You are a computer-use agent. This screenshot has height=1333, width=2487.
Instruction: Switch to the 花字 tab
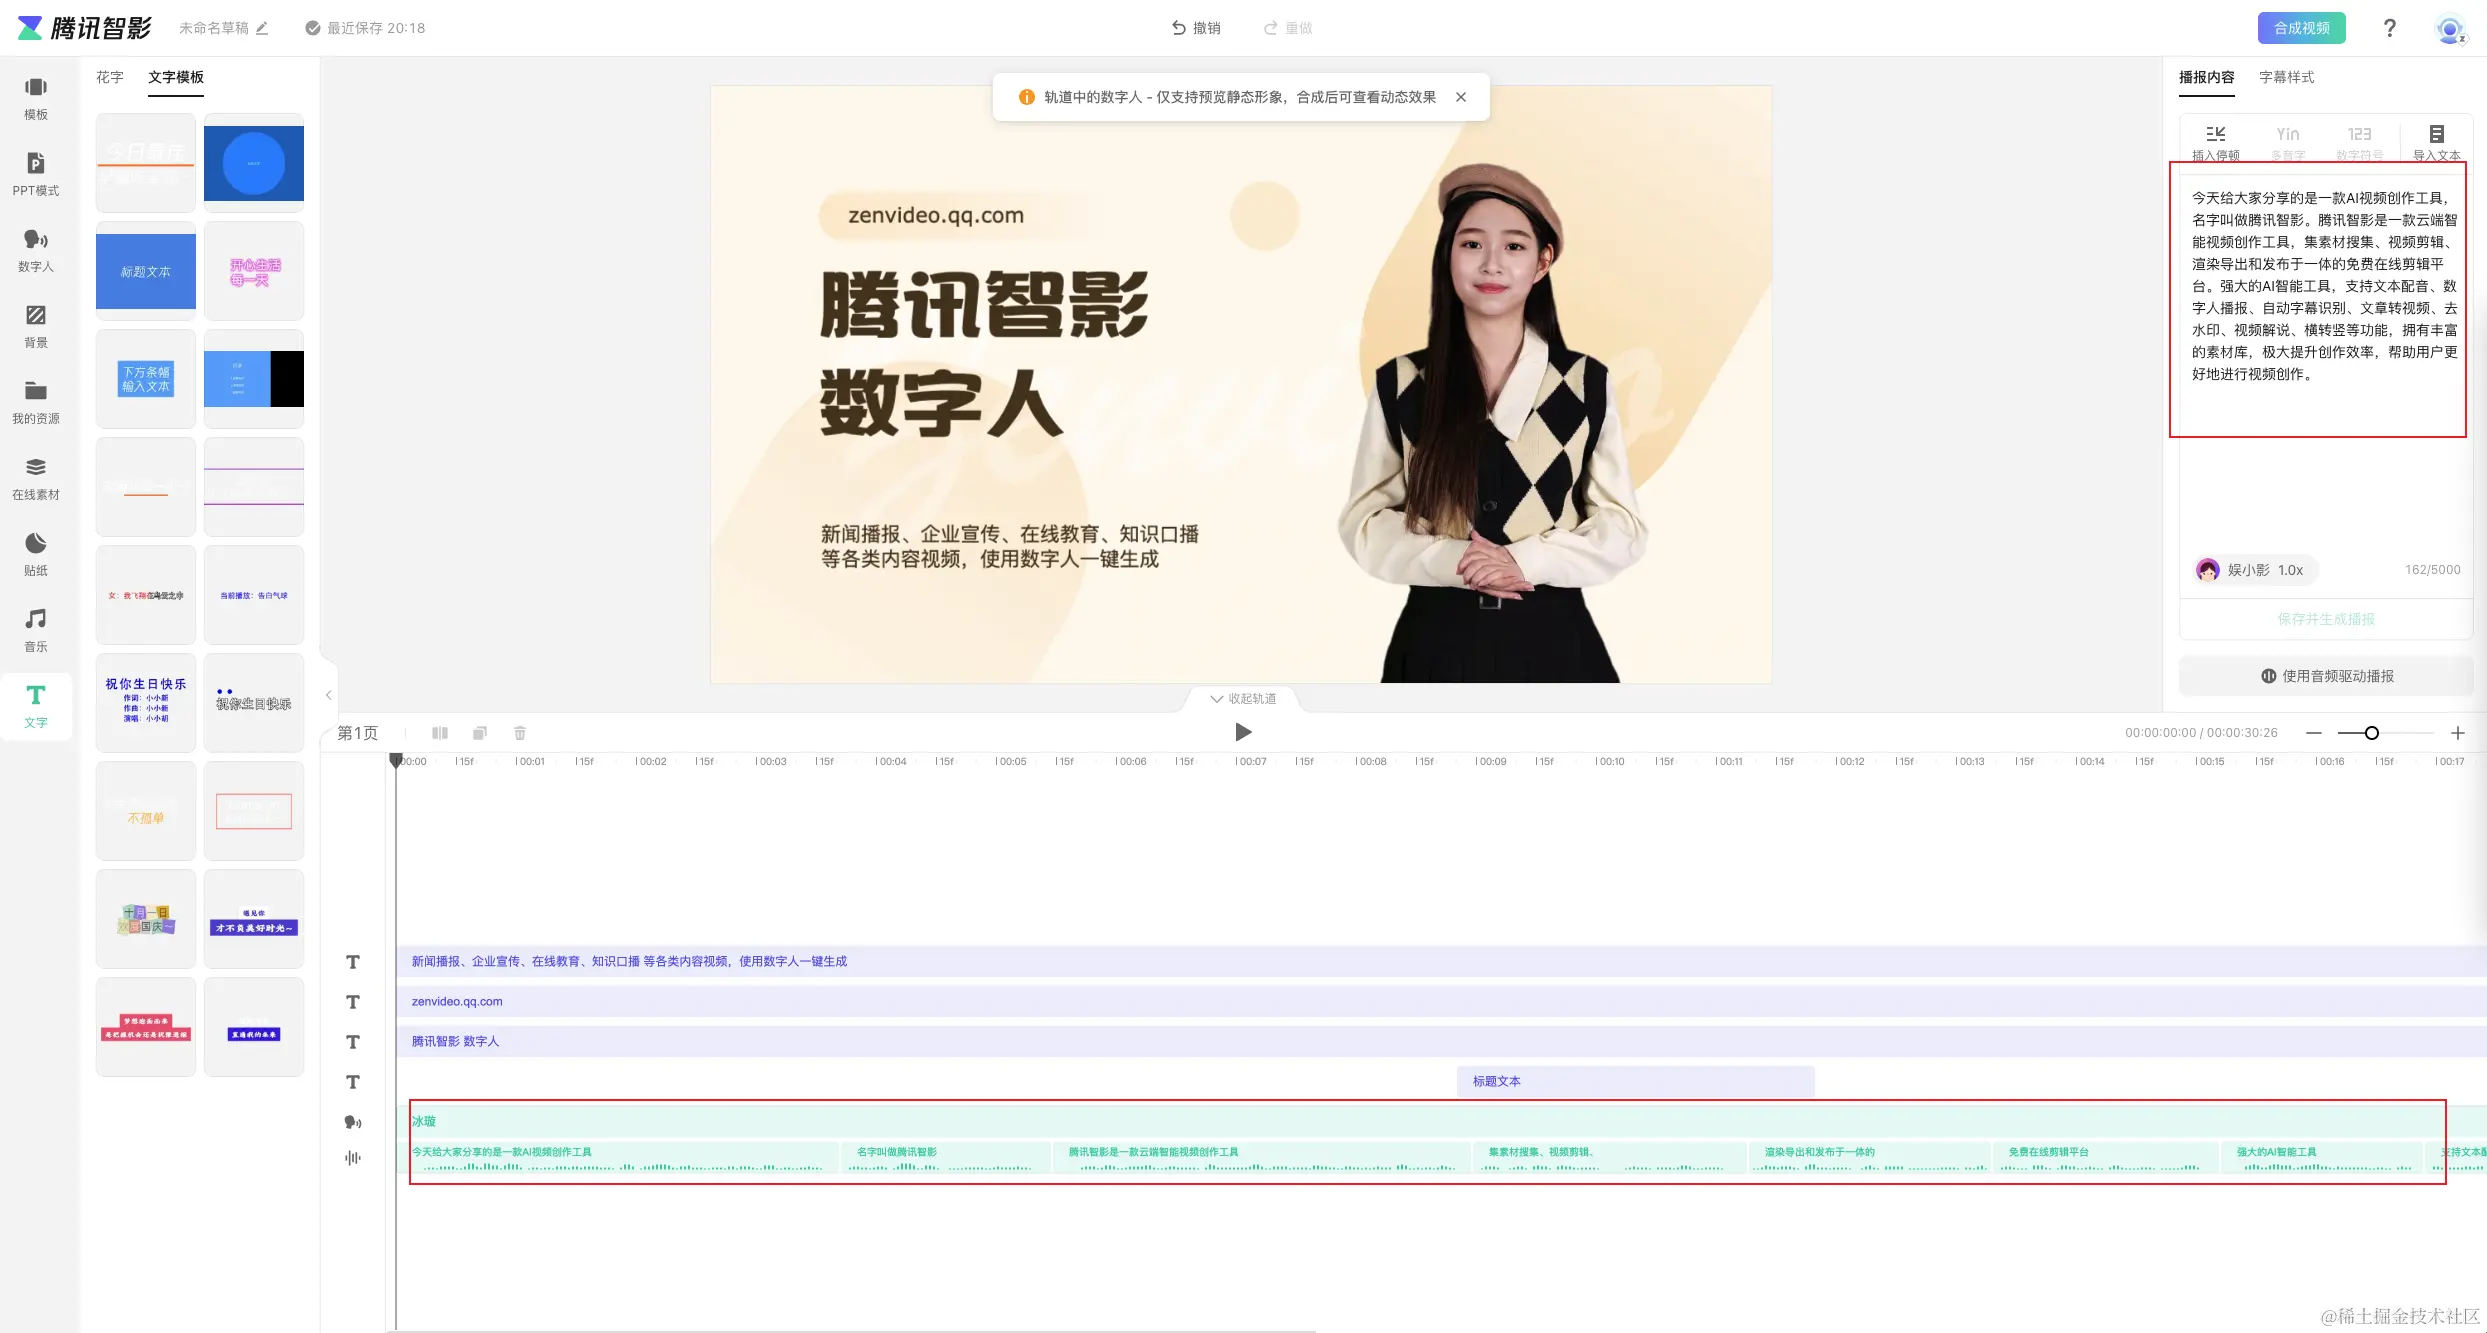[110, 77]
